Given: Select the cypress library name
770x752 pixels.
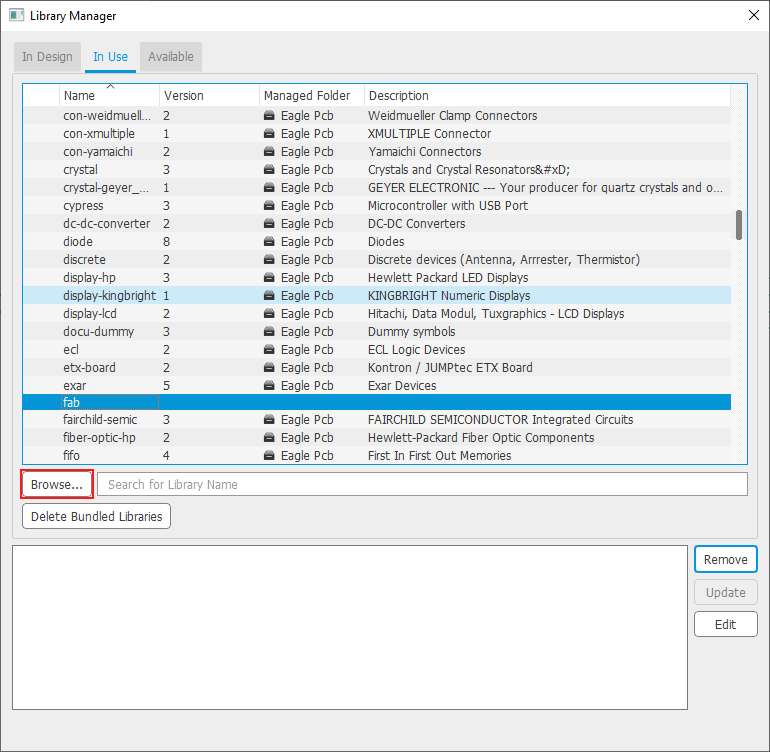Looking at the screenshot, I should click(83, 206).
